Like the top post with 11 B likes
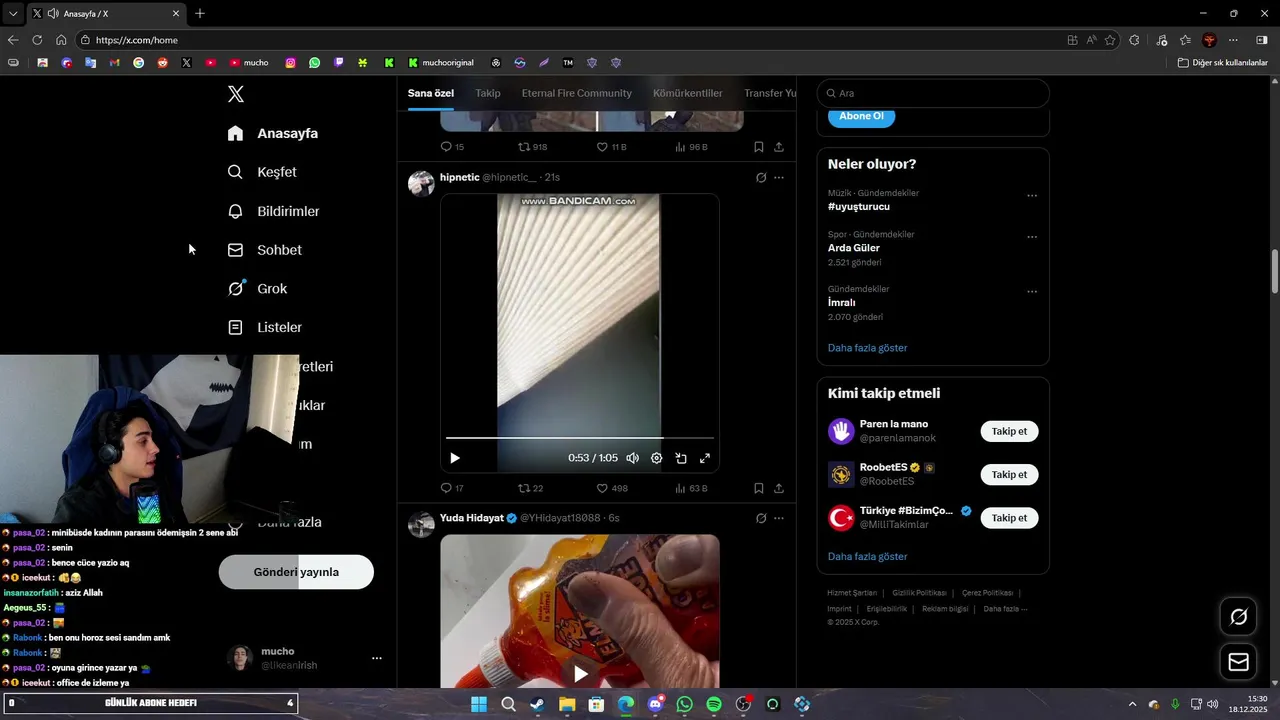Viewport: 1280px width, 720px height. (611, 147)
